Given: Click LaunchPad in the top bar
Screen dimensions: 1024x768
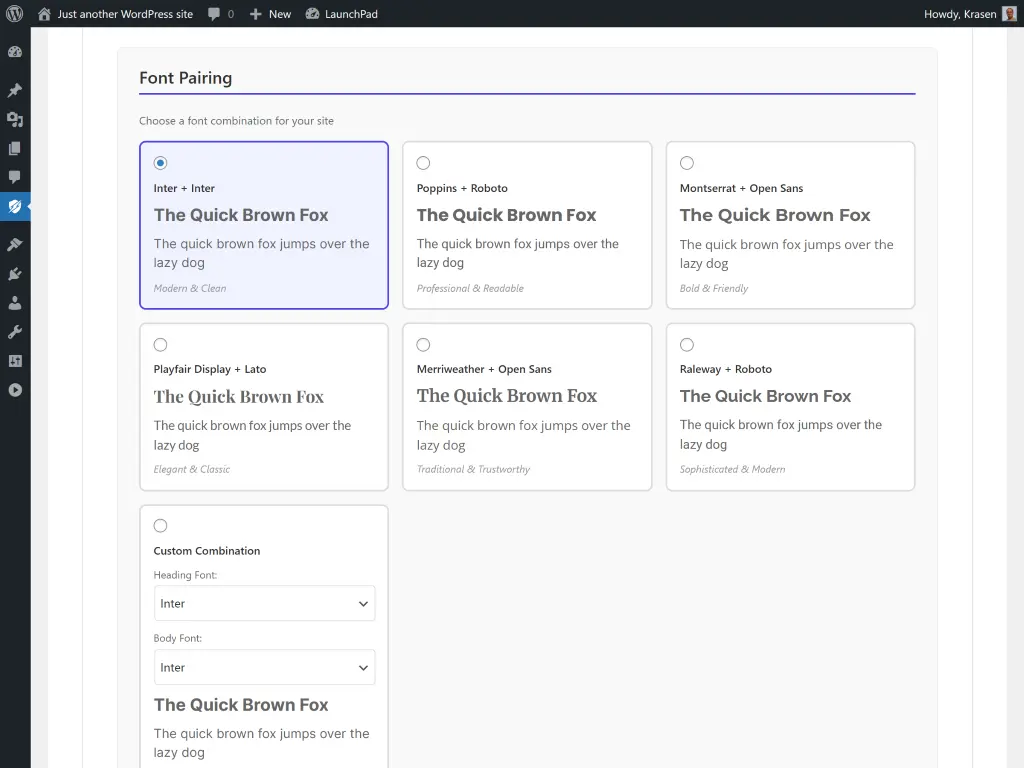Looking at the screenshot, I should pyautogui.click(x=342, y=14).
